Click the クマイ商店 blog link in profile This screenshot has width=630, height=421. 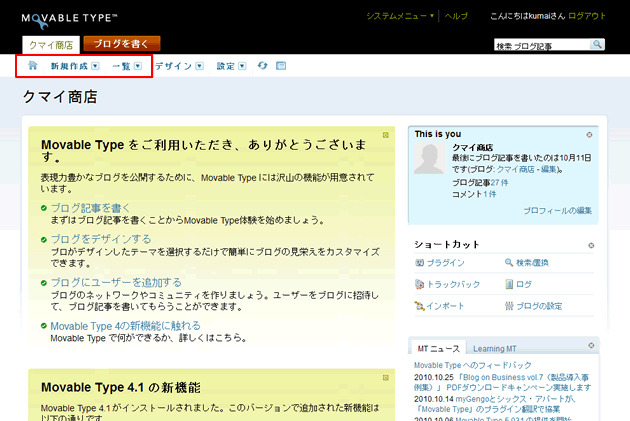(516, 170)
